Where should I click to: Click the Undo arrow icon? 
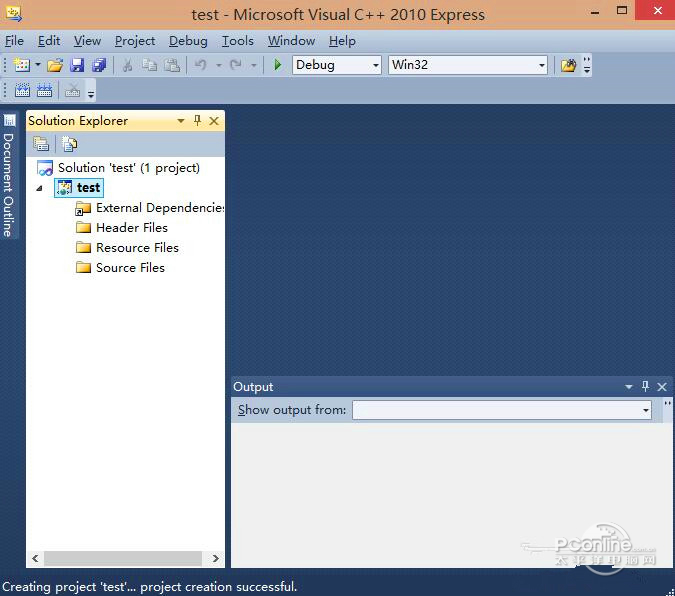pyautogui.click(x=201, y=65)
